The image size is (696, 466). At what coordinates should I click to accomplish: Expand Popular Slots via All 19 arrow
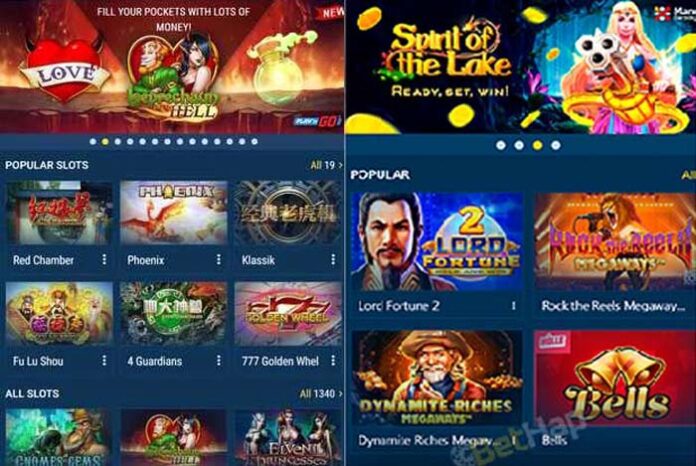(326, 165)
